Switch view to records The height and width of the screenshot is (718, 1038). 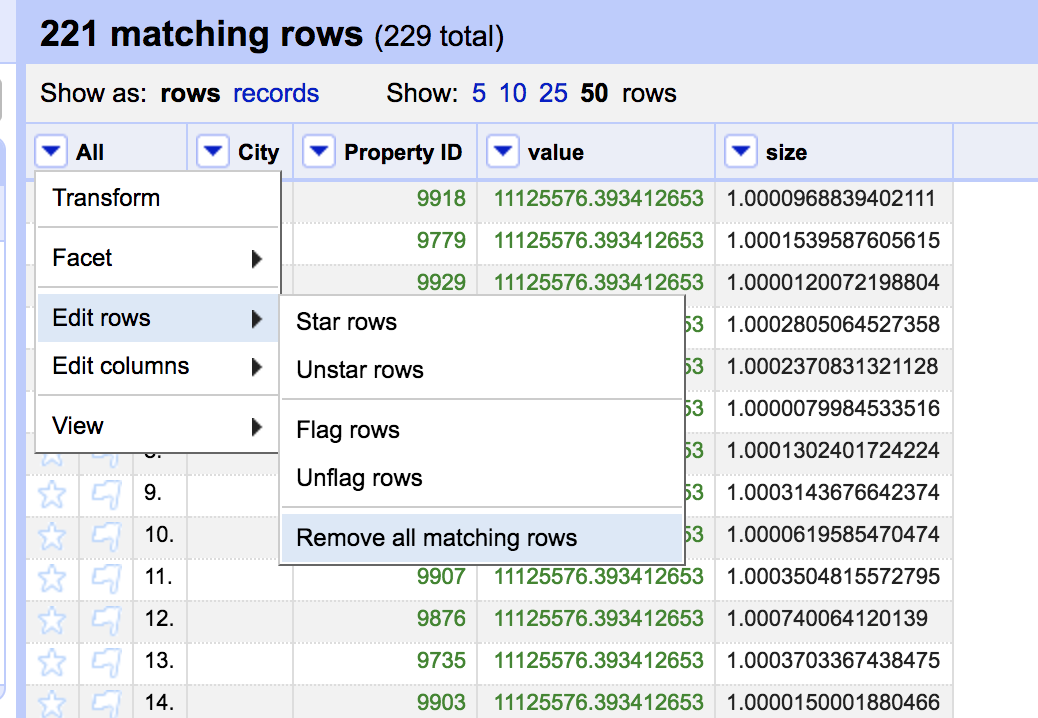click(x=276, y=93)
